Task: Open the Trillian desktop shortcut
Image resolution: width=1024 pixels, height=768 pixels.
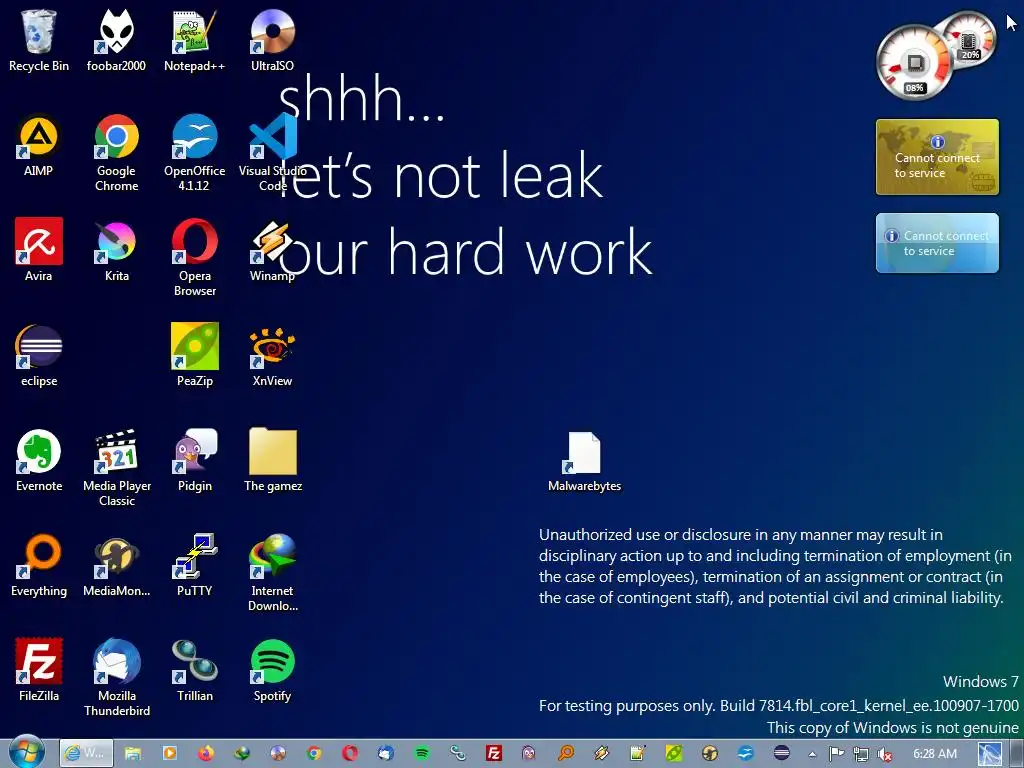Action: pyautogui.click(x=195, y=670)
